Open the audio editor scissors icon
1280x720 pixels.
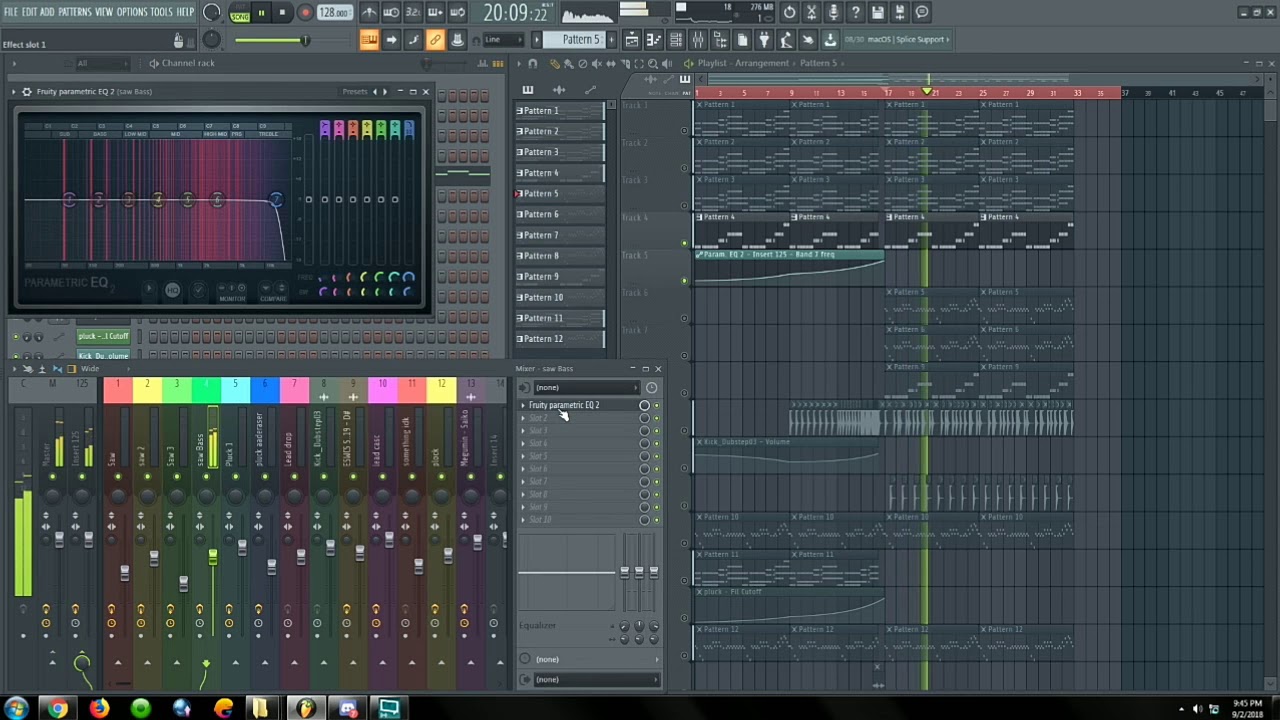coord(811,13)
